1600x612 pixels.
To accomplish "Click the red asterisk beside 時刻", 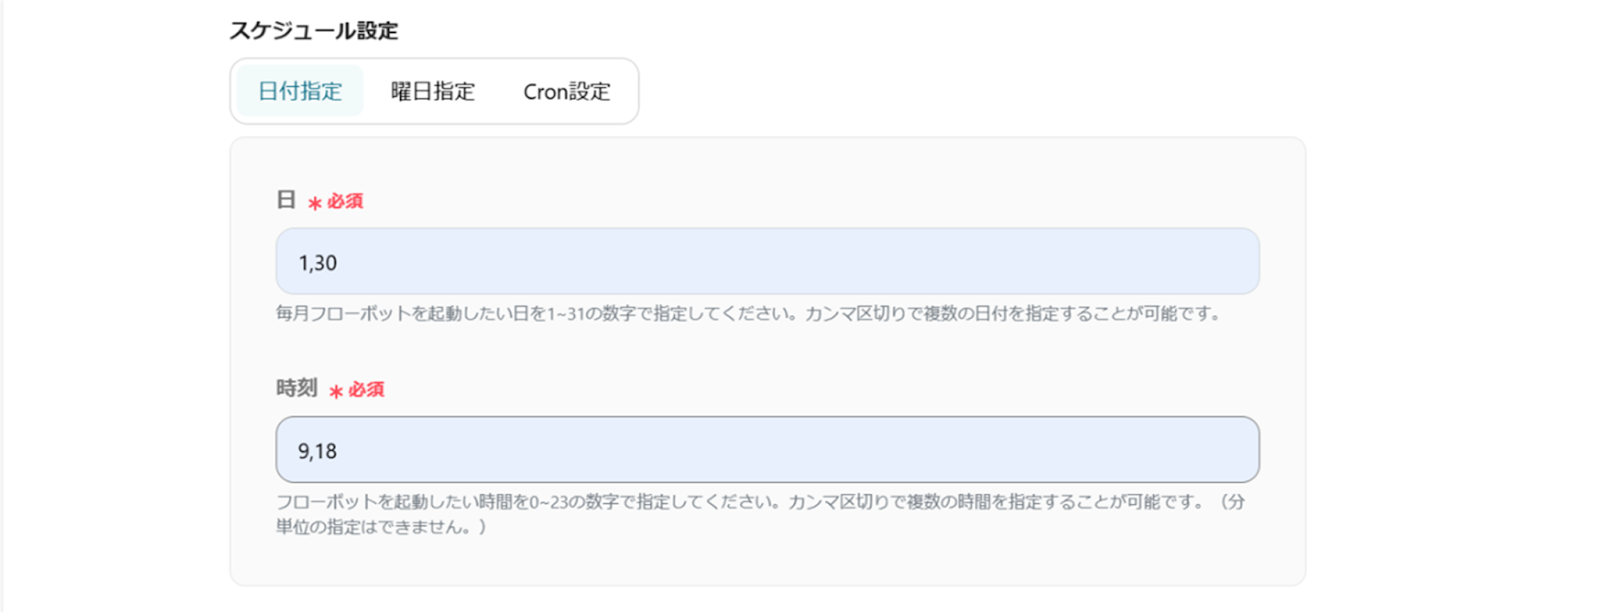I will 336,391.
